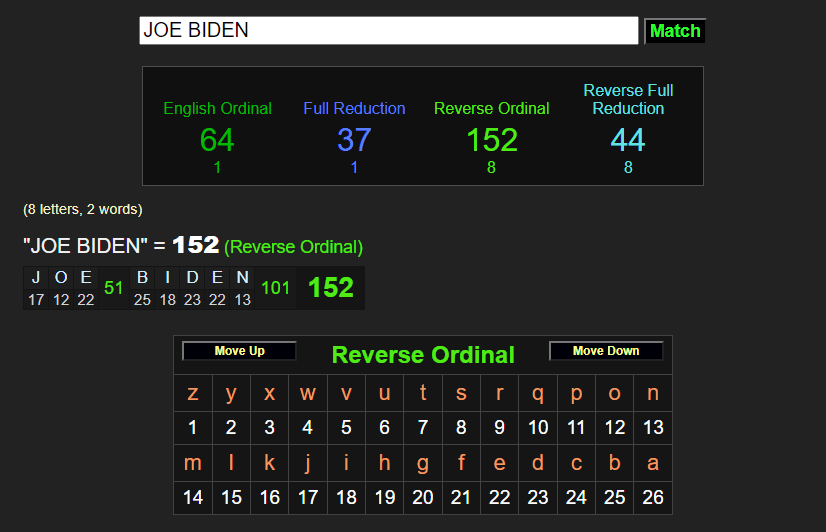Select the Full Reduction cipher label
Viewport: 826px width, 532px height.
pyautogui.click(x=354, y=108)
